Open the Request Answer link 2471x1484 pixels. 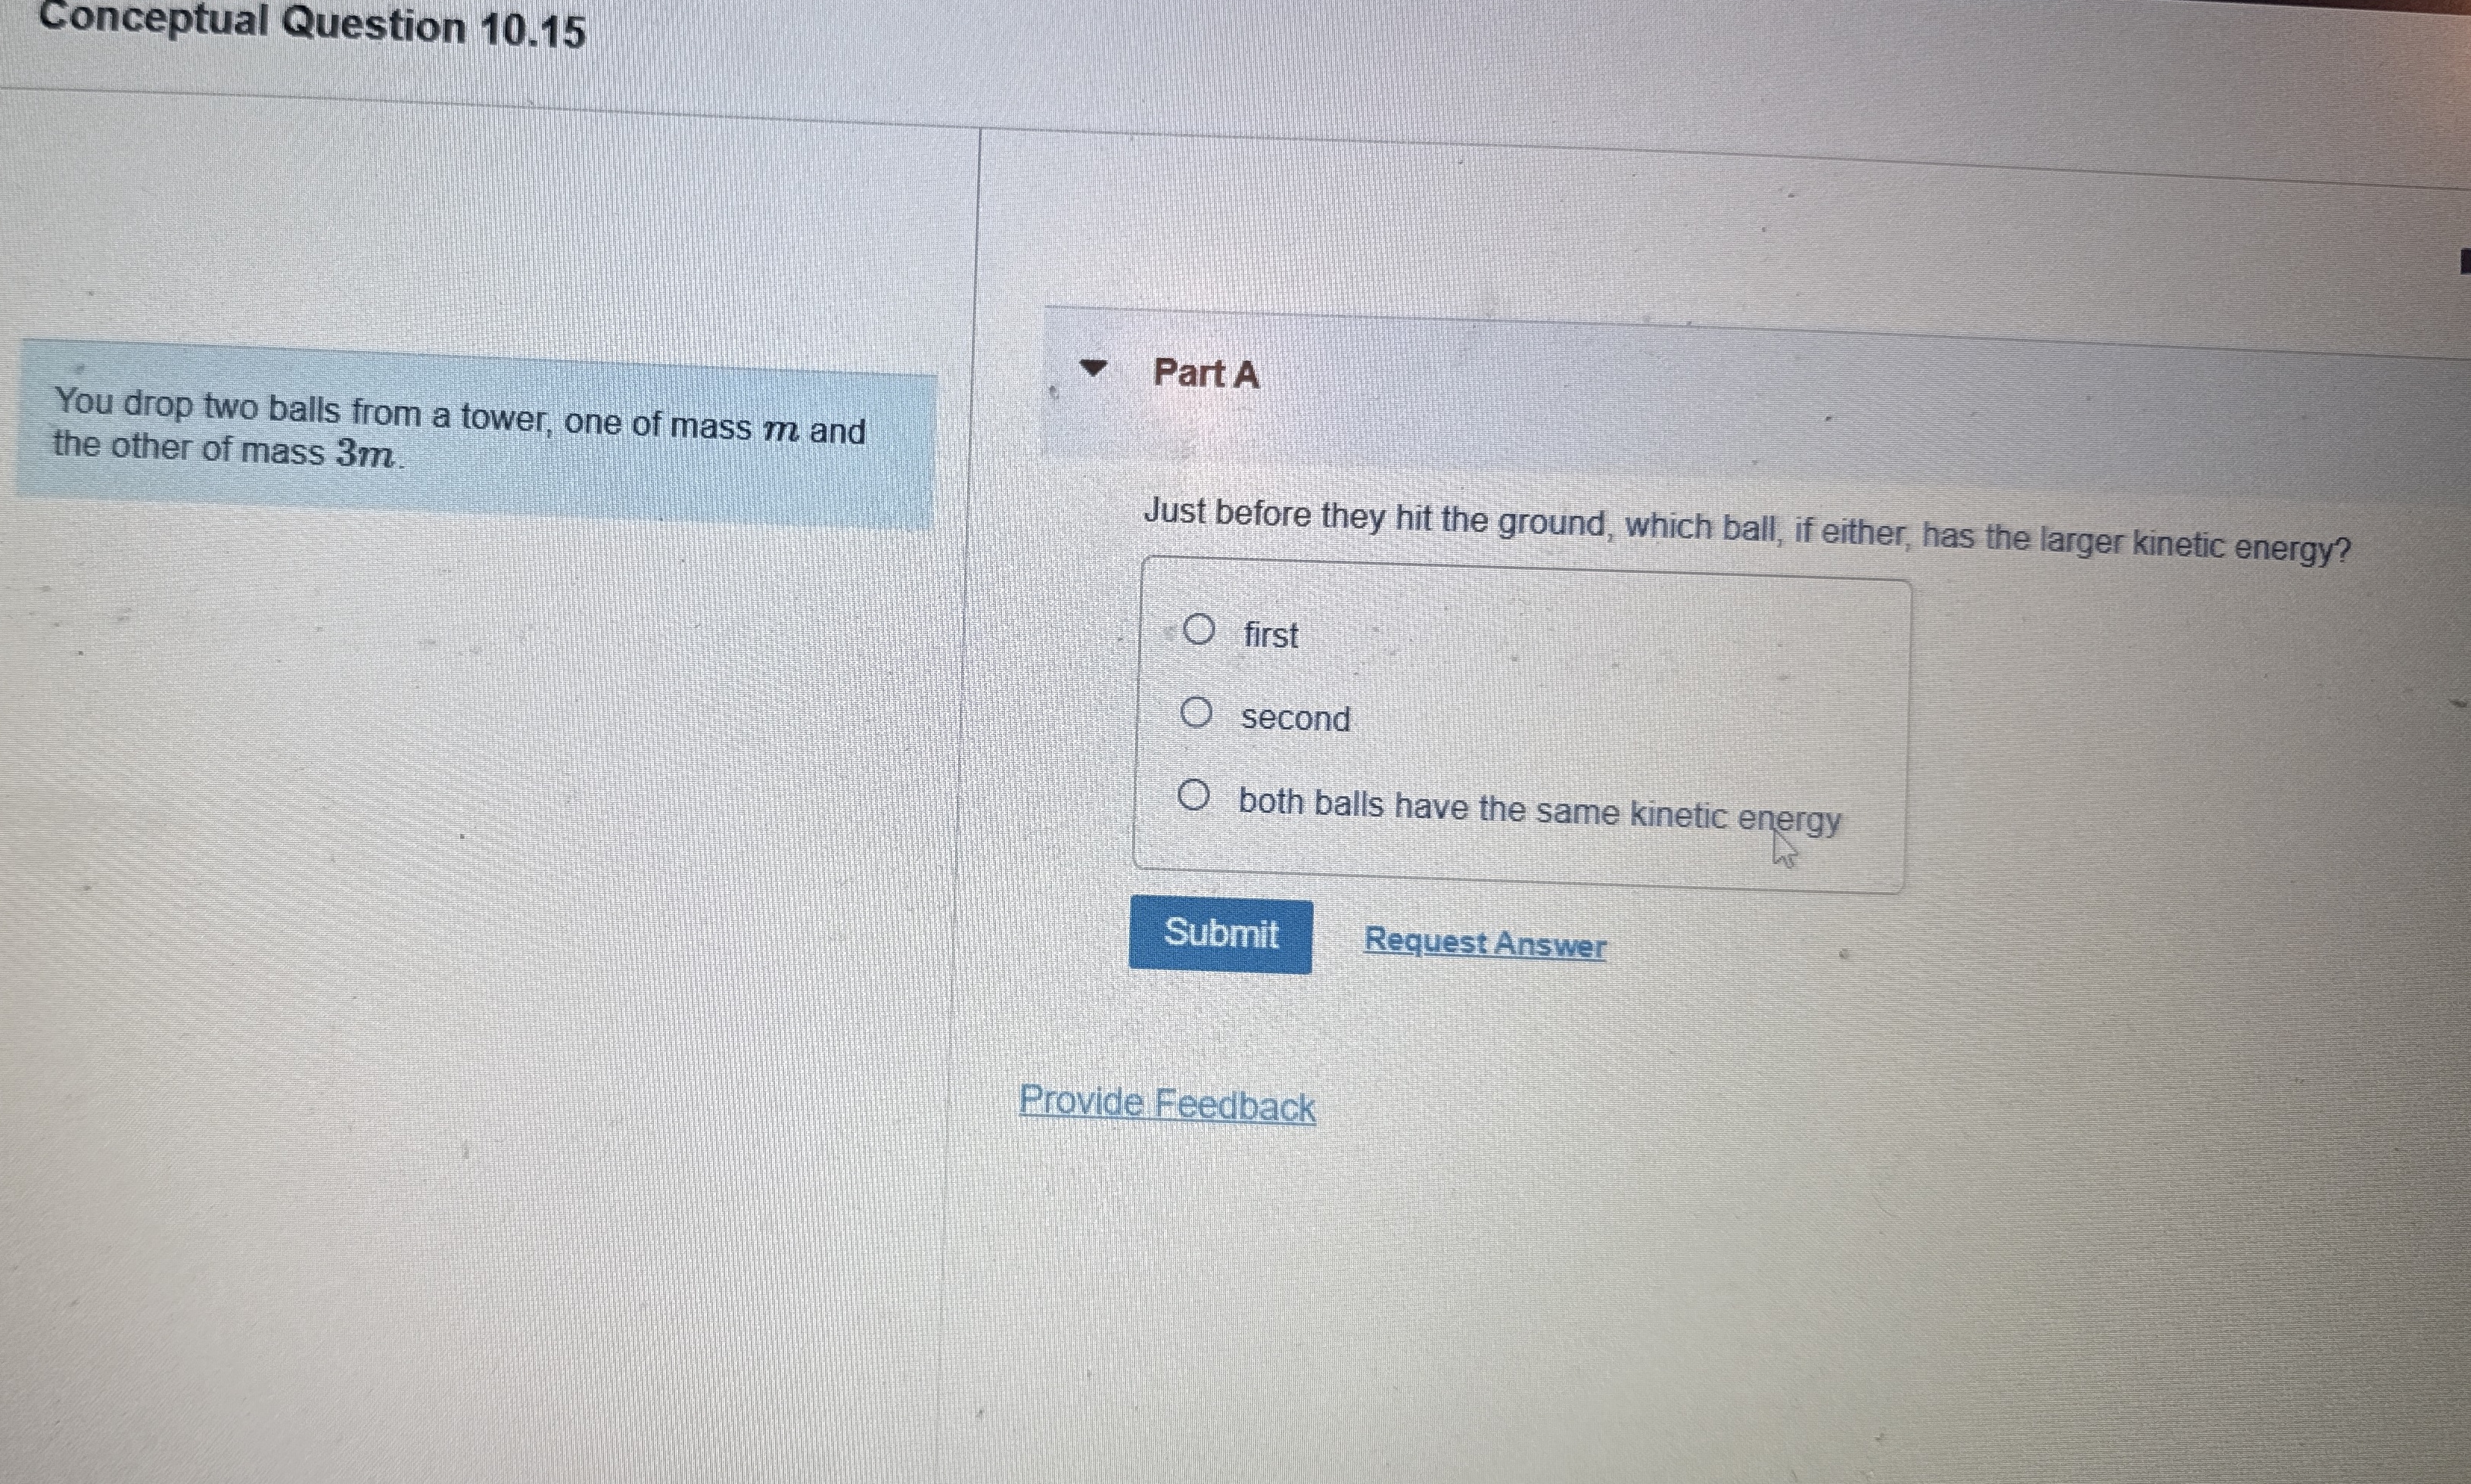(1485, 943)
